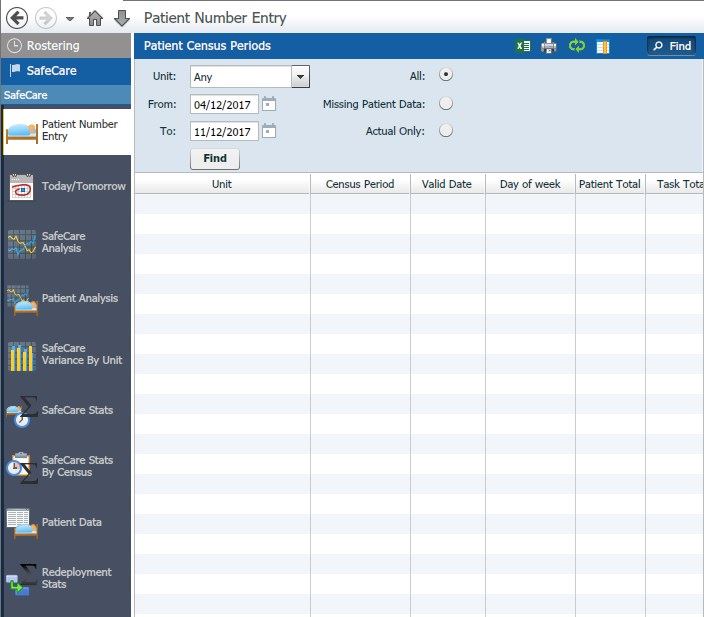Click the Find button under dates

(215, 159)
